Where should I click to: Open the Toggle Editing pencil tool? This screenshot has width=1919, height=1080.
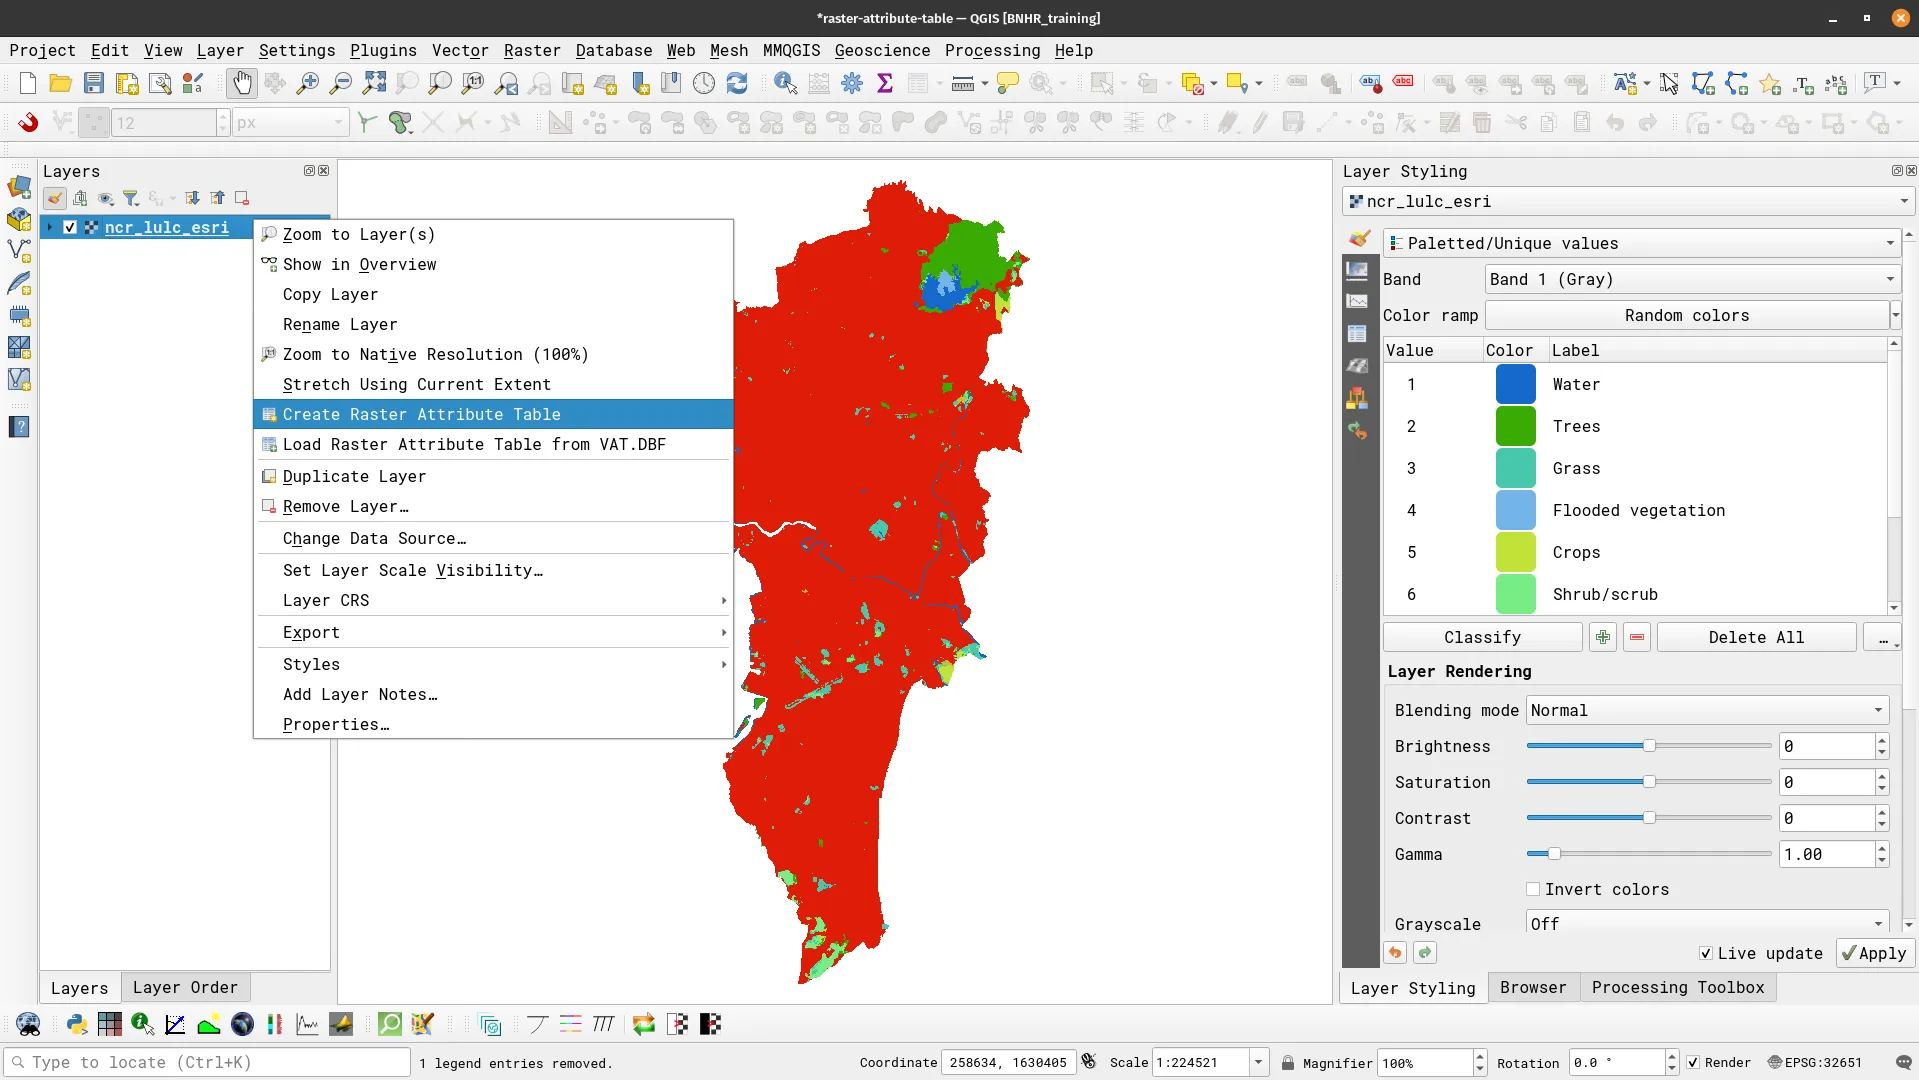pos(1259,122)
